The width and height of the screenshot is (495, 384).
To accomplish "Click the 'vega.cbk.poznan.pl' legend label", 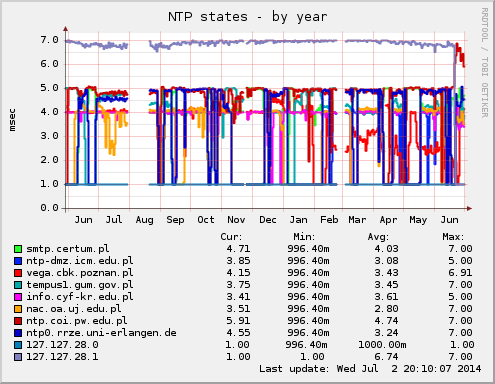I will (x=80, y=273).
